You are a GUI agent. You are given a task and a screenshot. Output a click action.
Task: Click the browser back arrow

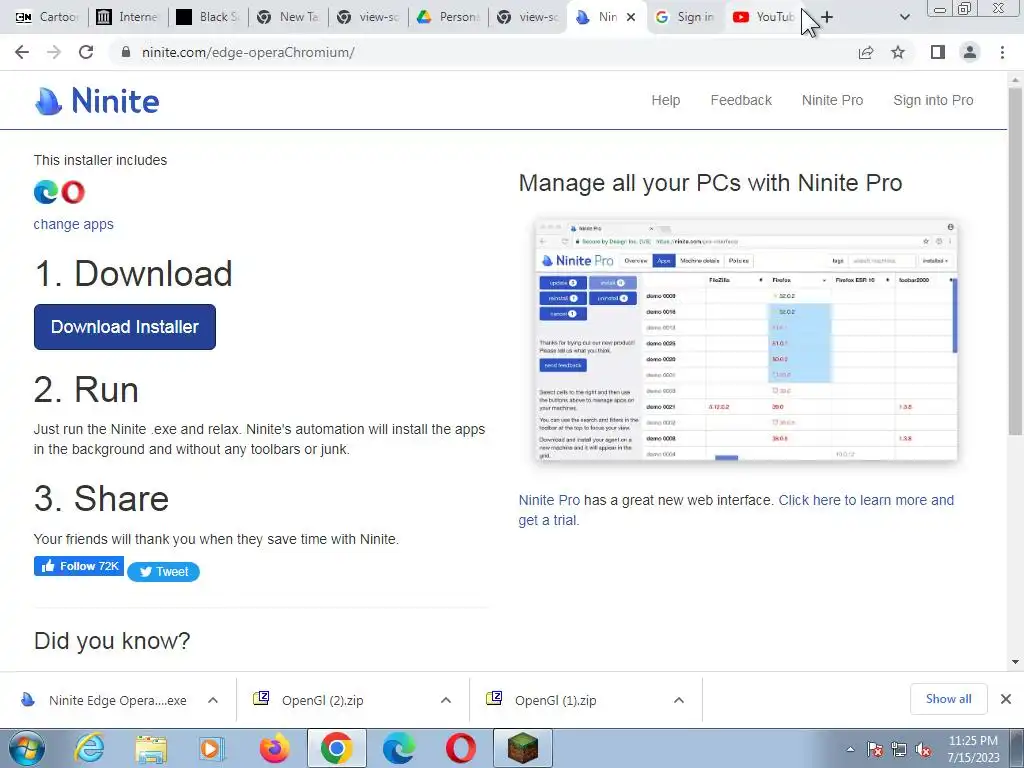point(22,52)
